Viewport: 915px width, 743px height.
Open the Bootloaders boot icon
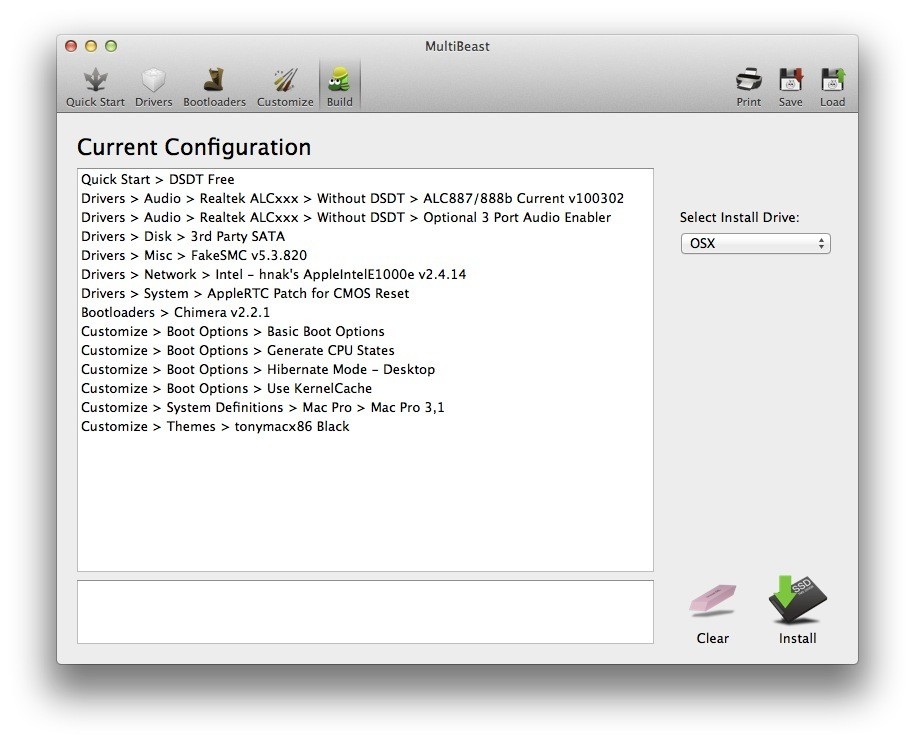[x=214, y=86]
